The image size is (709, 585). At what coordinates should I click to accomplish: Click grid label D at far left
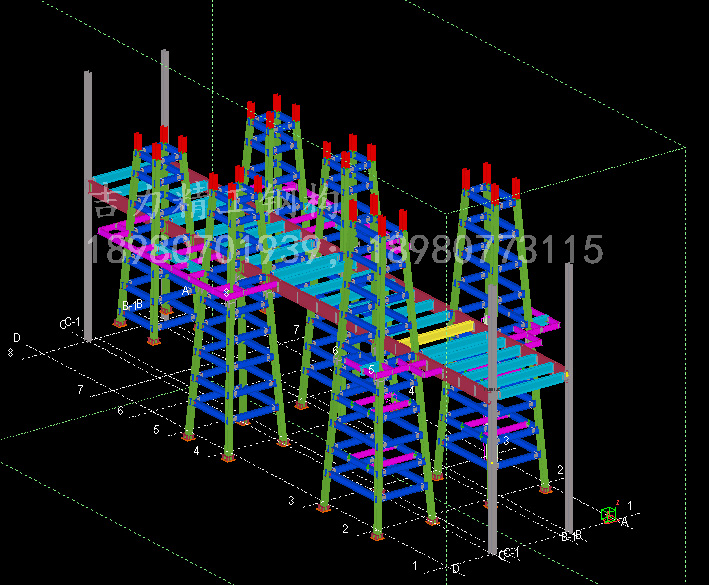pos(16,338)
